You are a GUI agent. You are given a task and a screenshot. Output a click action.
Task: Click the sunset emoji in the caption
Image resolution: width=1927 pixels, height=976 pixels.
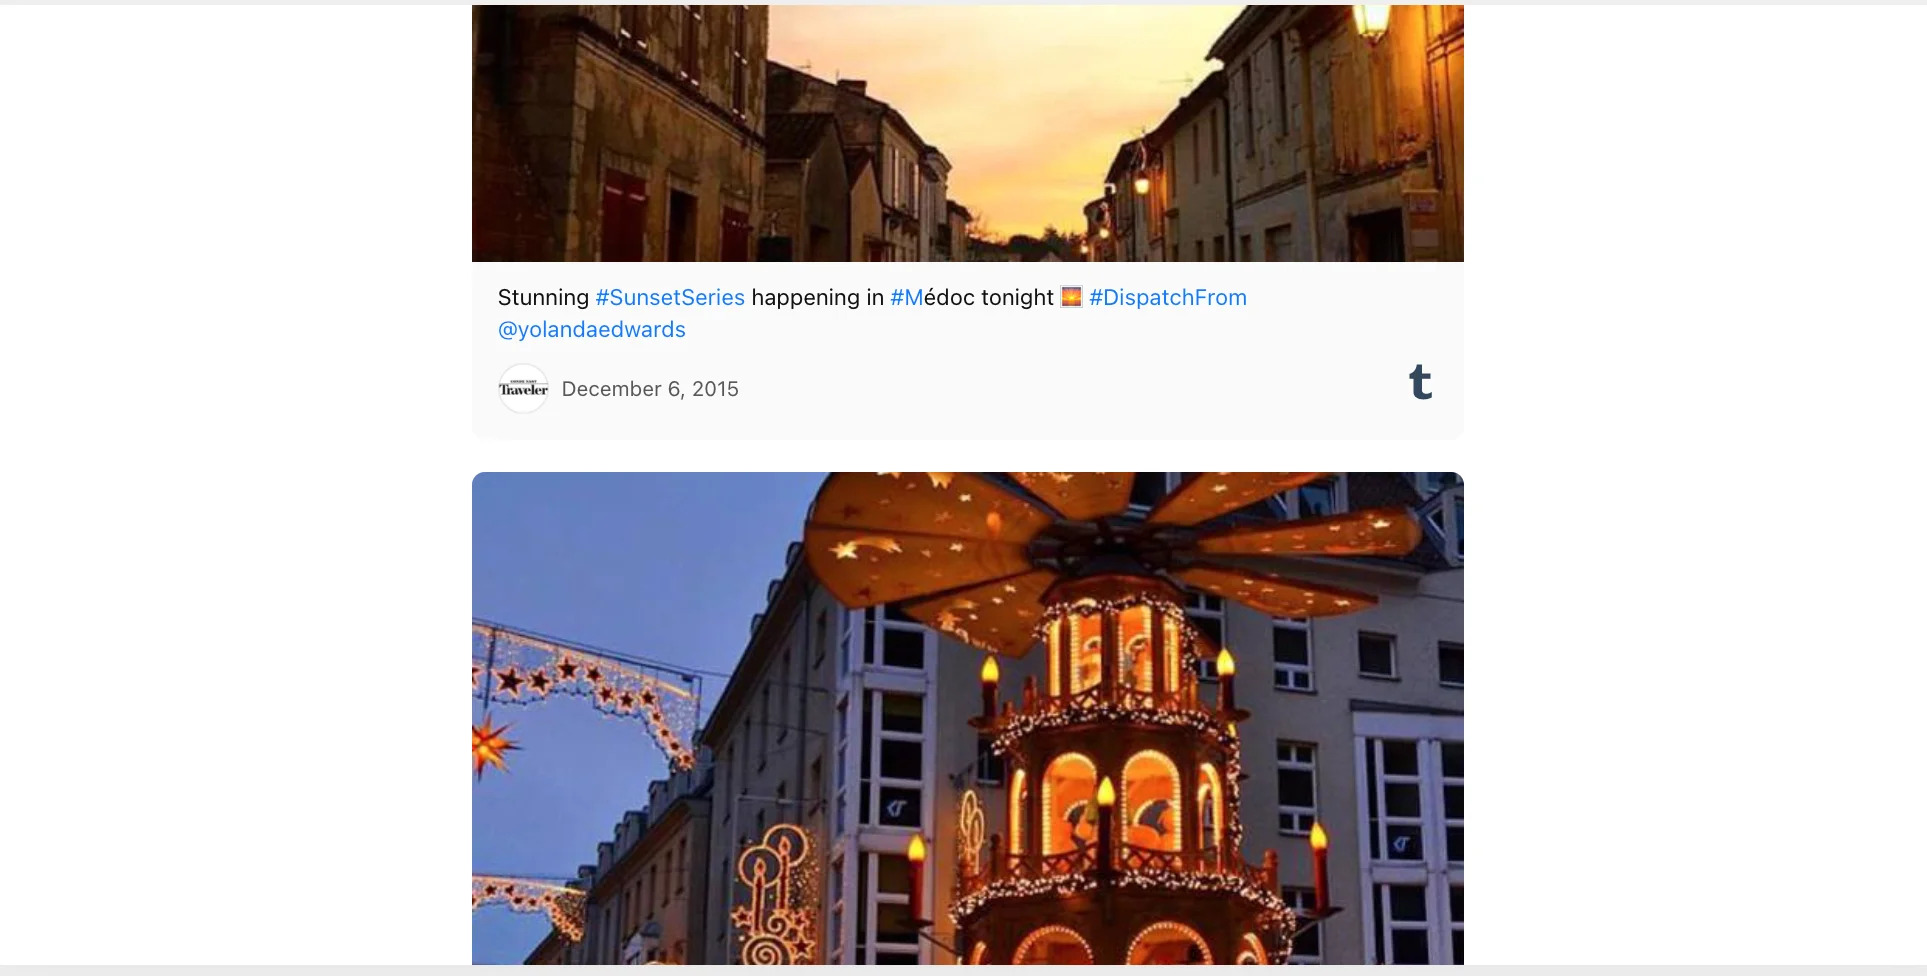click(1071, 297)
